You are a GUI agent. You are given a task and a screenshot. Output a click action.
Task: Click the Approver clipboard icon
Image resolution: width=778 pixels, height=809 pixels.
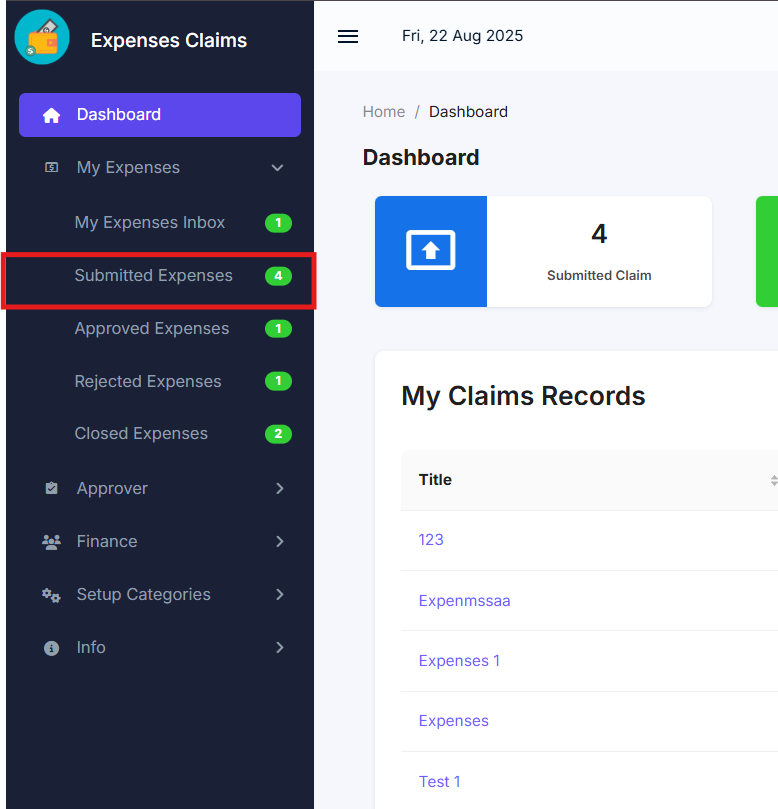pos(52,488)
